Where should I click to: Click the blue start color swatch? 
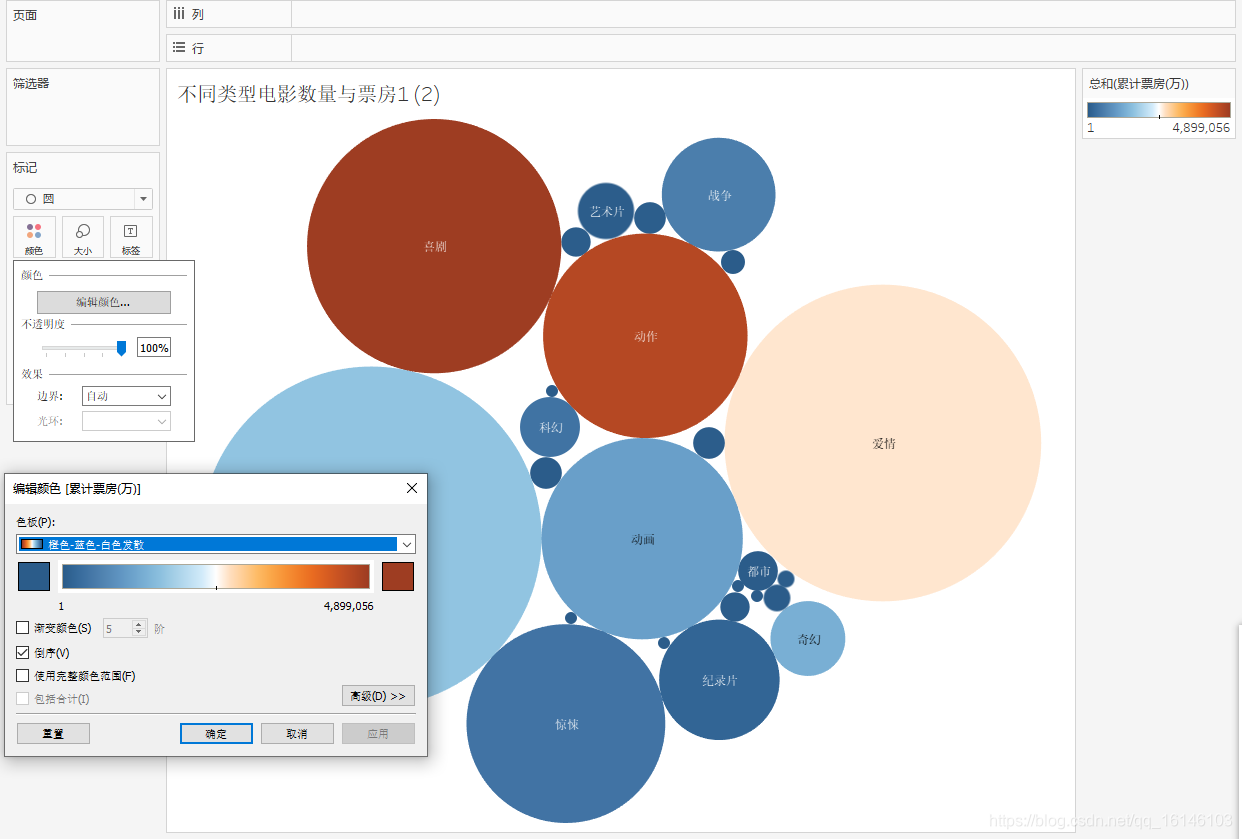coord(34,577)
